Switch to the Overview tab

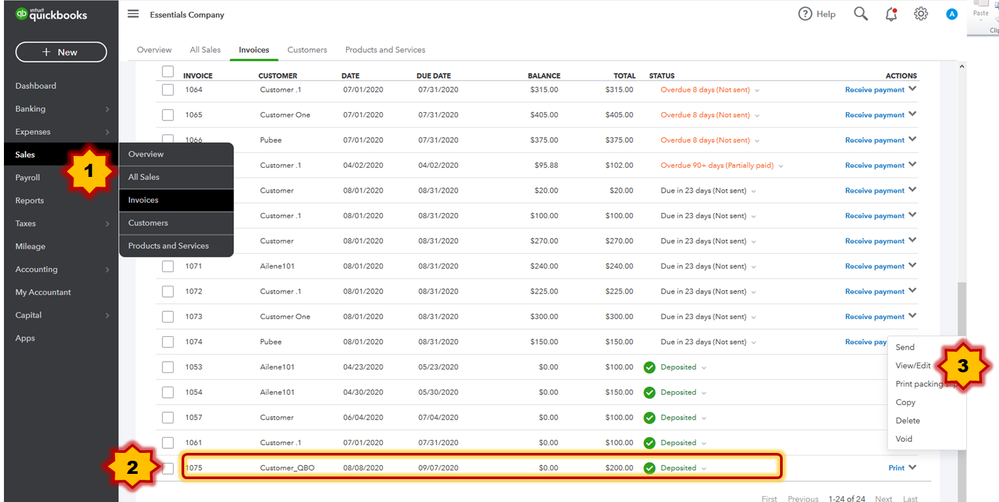coord(154,50)
